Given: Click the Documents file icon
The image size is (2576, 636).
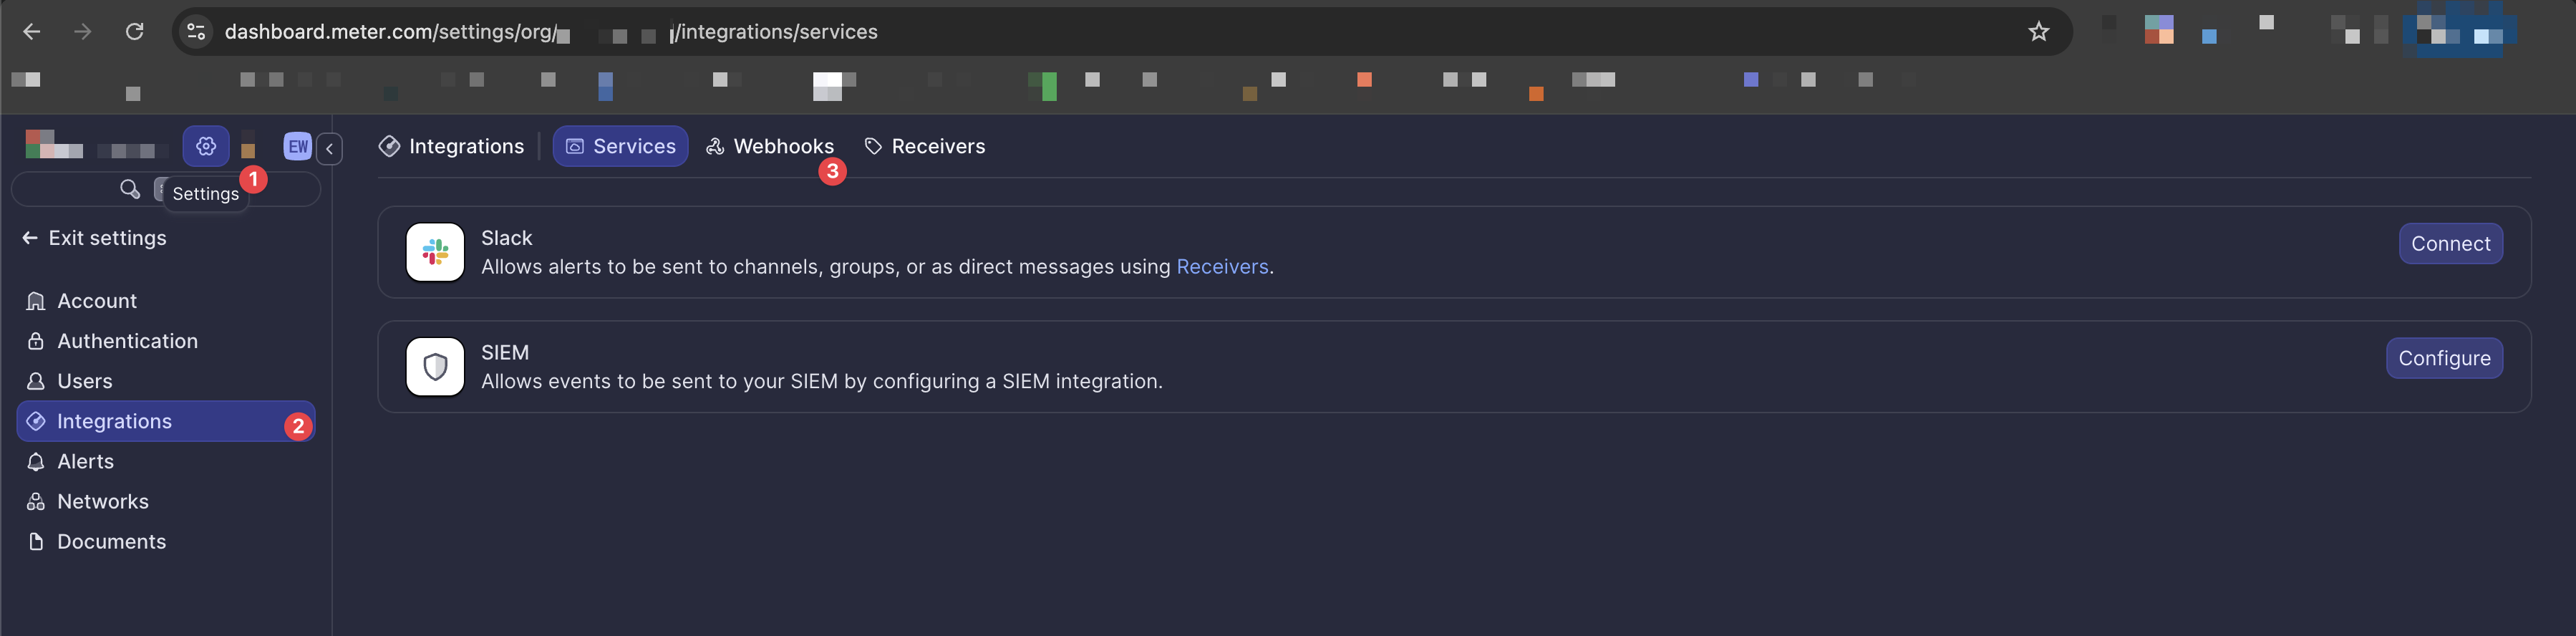Looking at the screenshot, I should (36, 541).
